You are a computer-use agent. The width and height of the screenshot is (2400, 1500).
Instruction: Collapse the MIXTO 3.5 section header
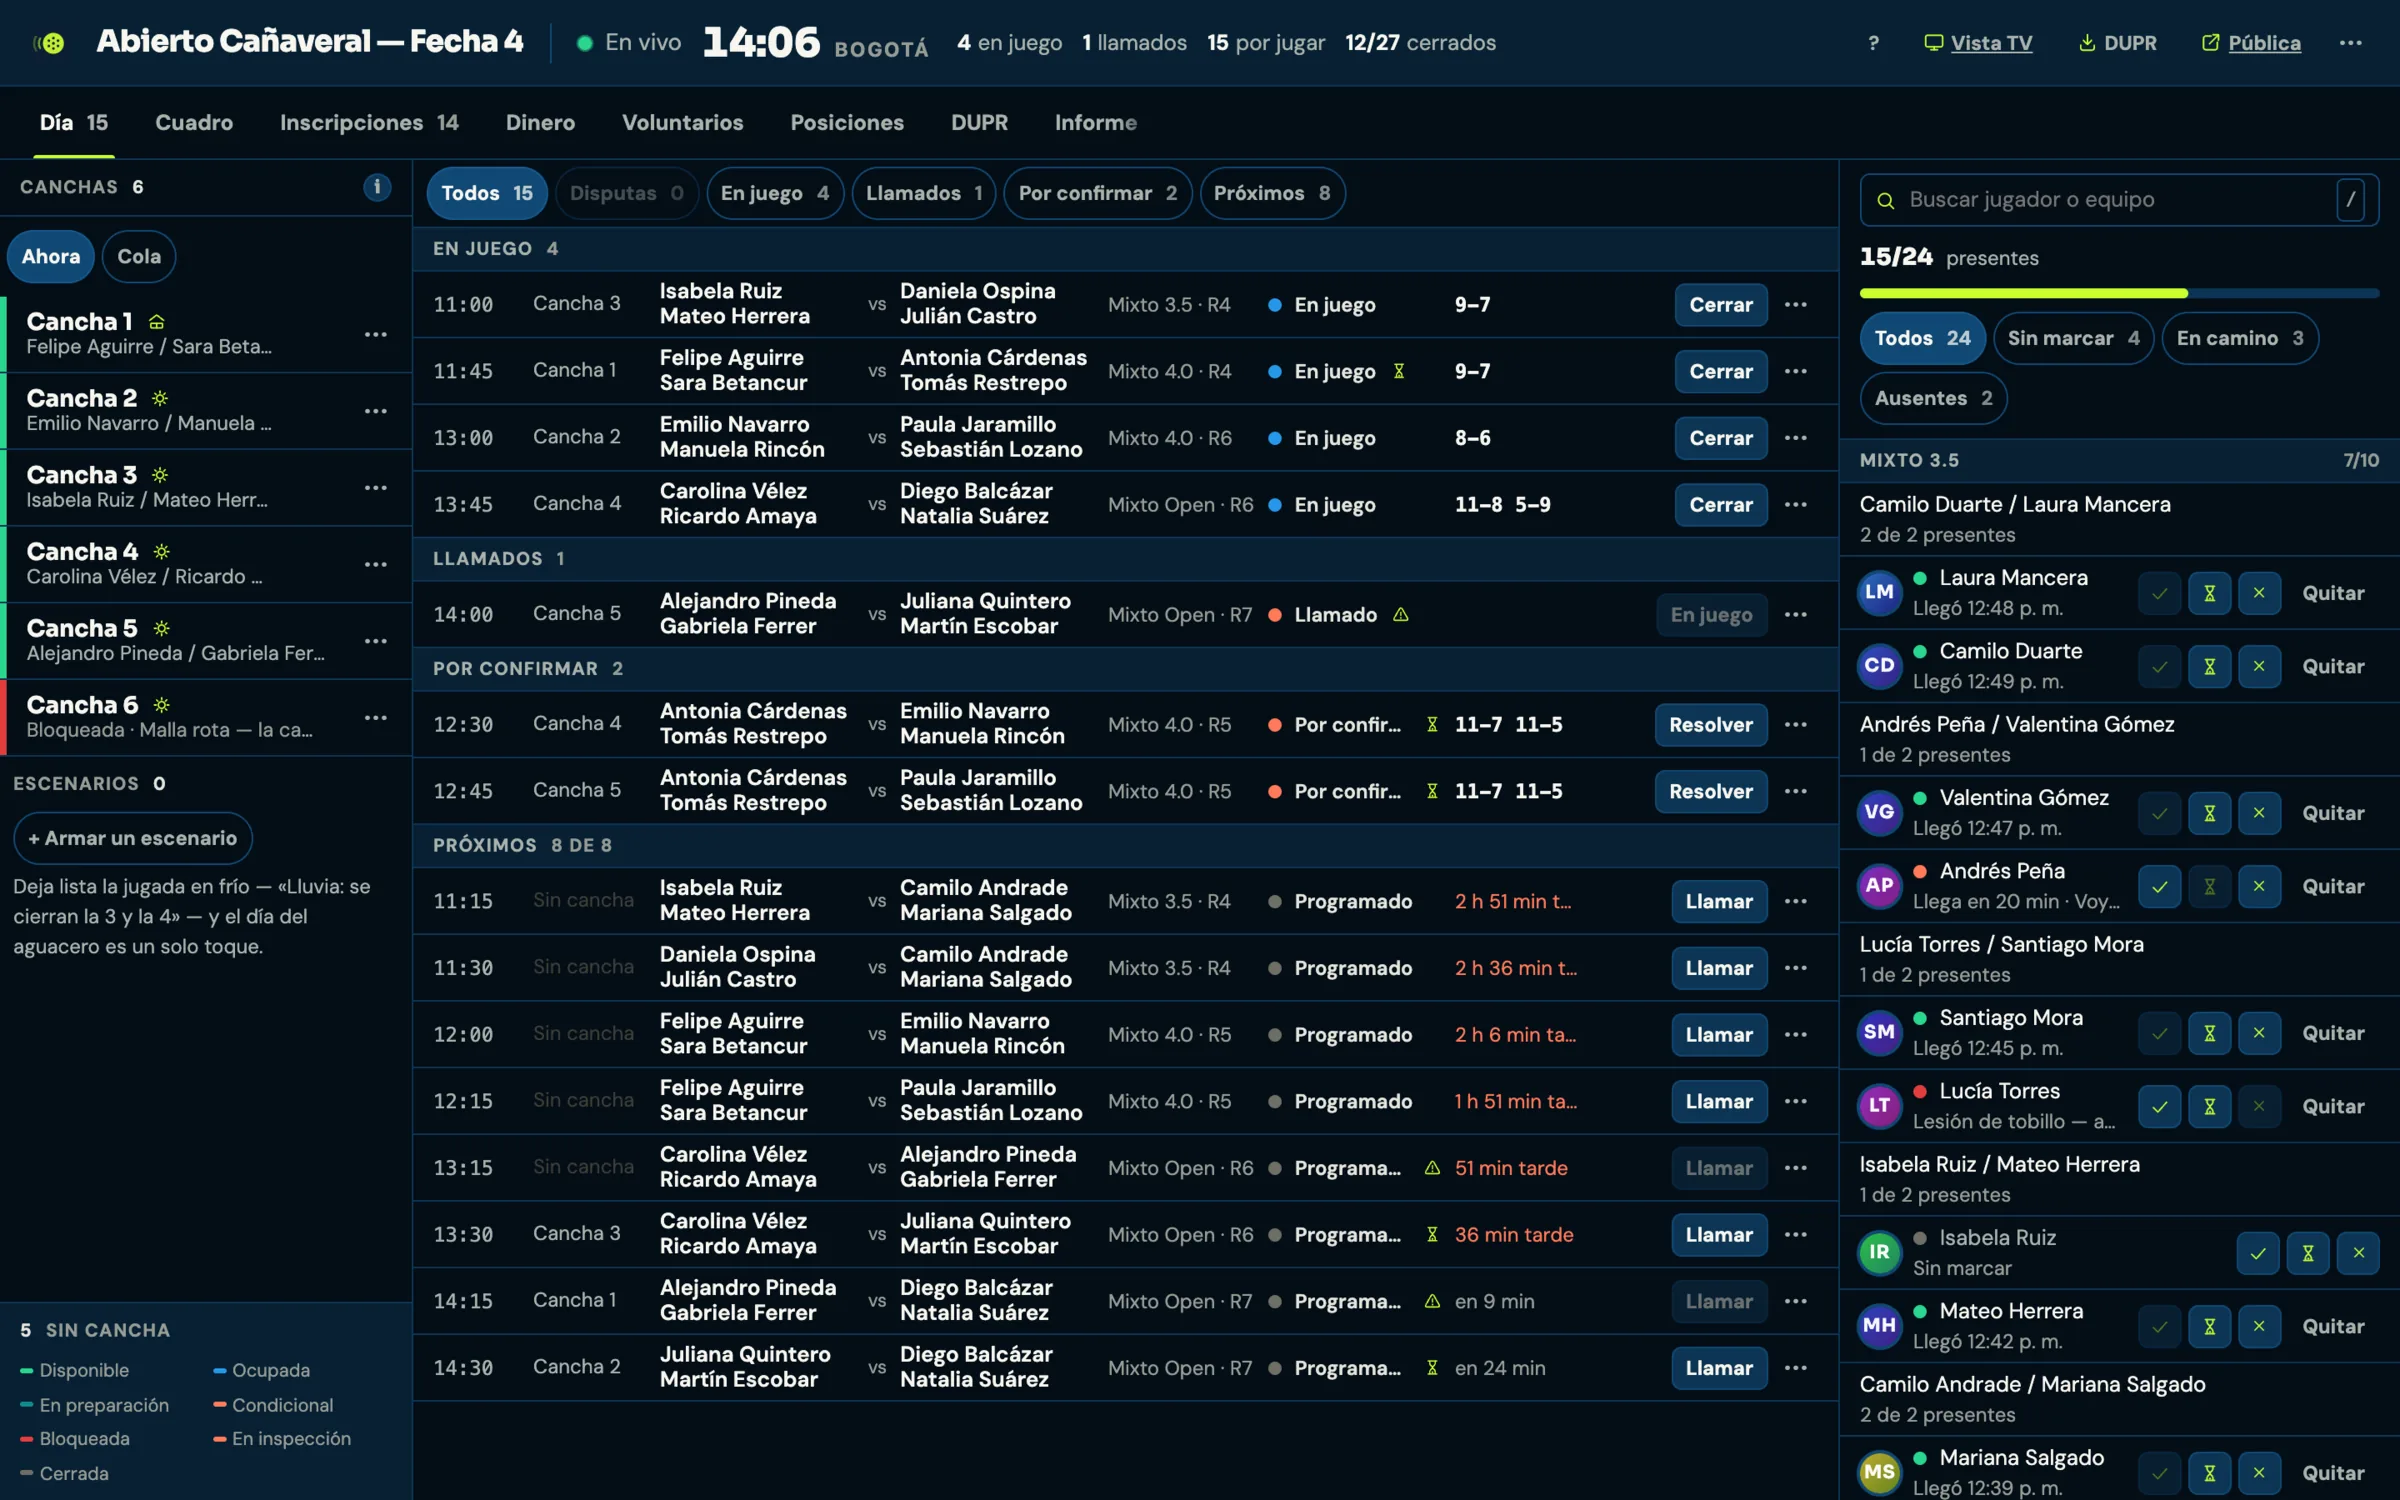[2118, 460]
